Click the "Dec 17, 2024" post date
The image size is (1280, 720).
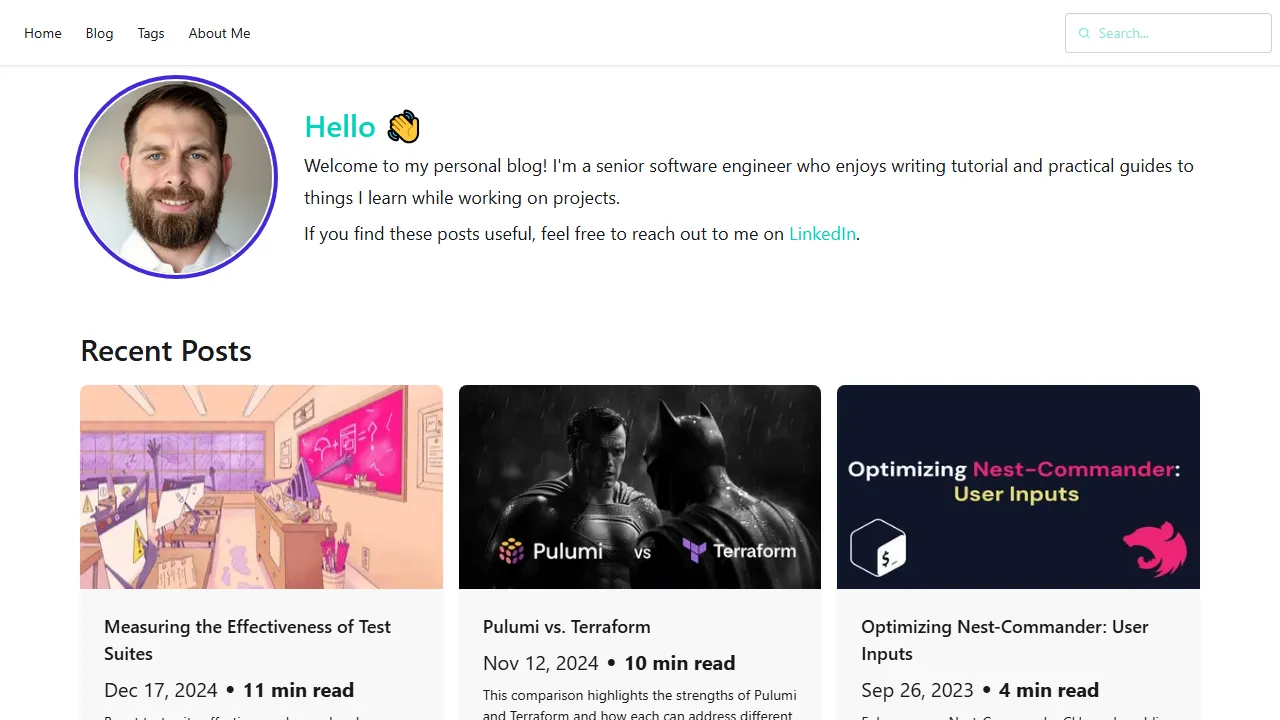click(161, 690)
